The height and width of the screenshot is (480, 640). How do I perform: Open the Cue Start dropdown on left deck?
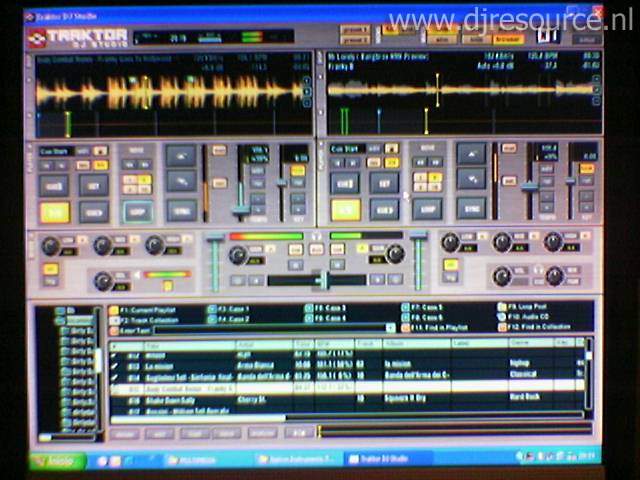(57, 151)
